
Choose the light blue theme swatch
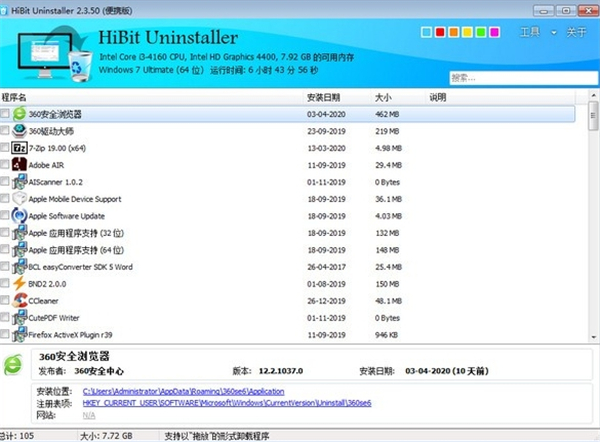click(x=426, y=32)
